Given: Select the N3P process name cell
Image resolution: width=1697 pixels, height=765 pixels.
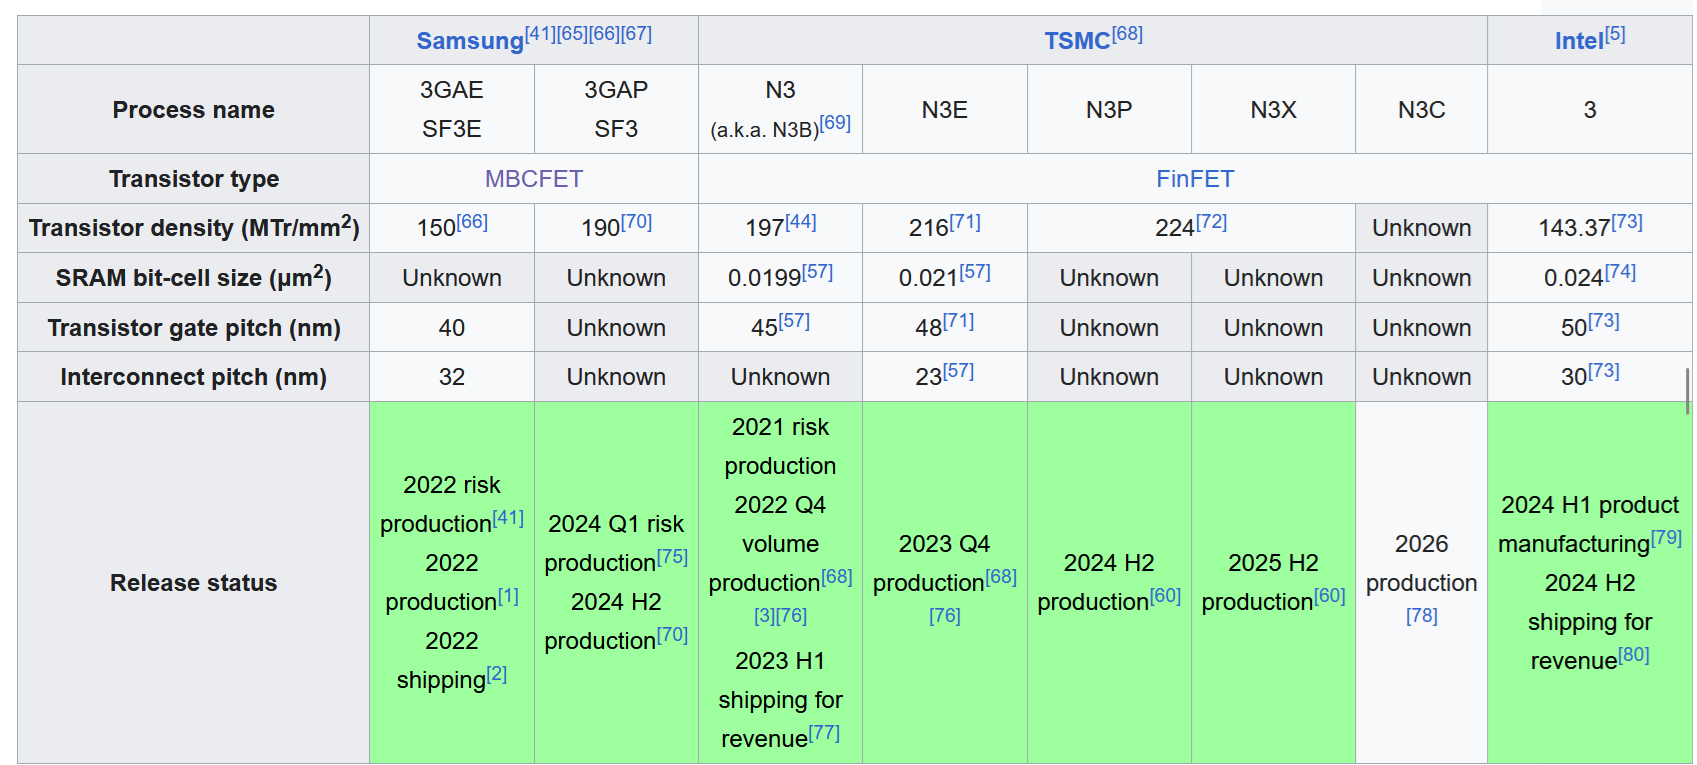Looking at the screenshot, I should (x=1109, y=109).
